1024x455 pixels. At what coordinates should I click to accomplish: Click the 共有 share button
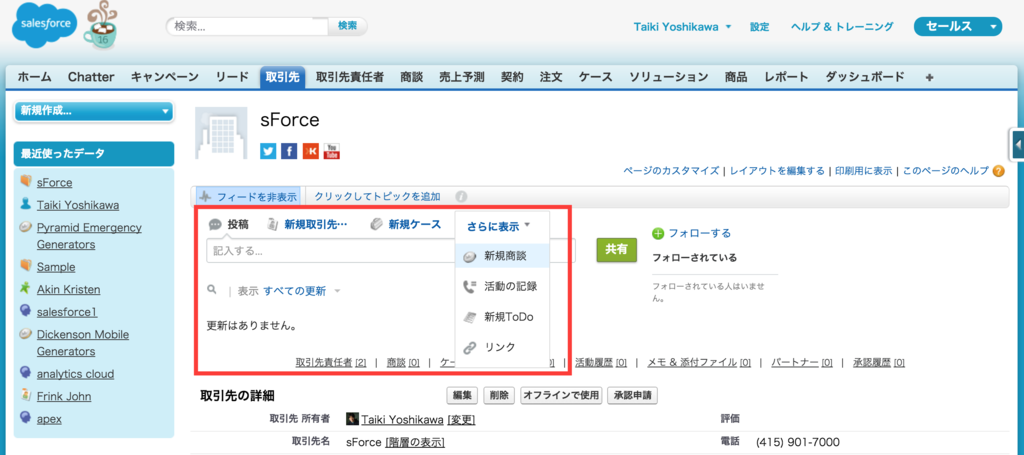[616, 249]
